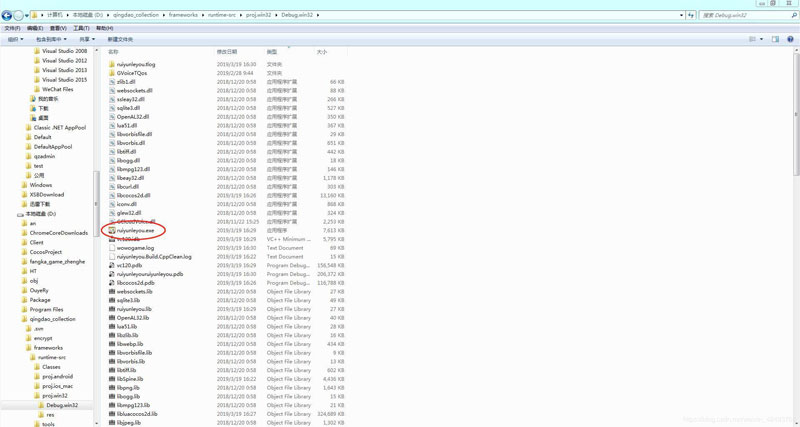Viewport: 800px width, 427px height.
Task: Select the vc120.pdb file icon
Action: [112, 265]
